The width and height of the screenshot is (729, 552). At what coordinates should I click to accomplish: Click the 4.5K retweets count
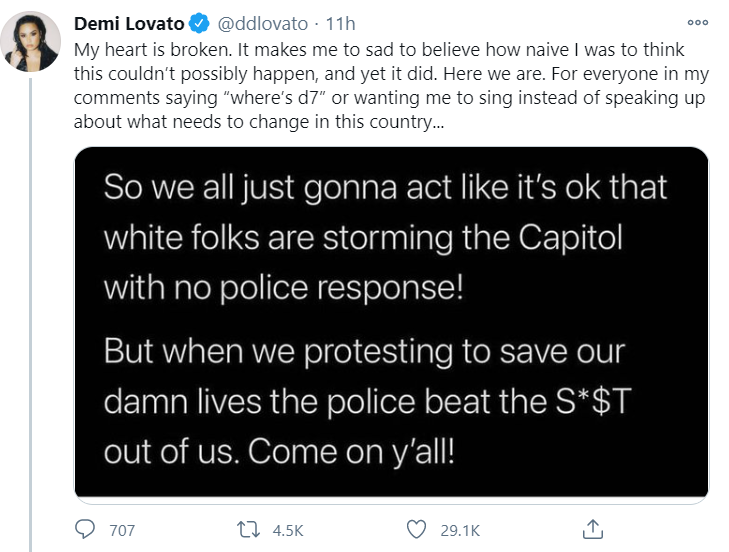(x=288, y=529)
